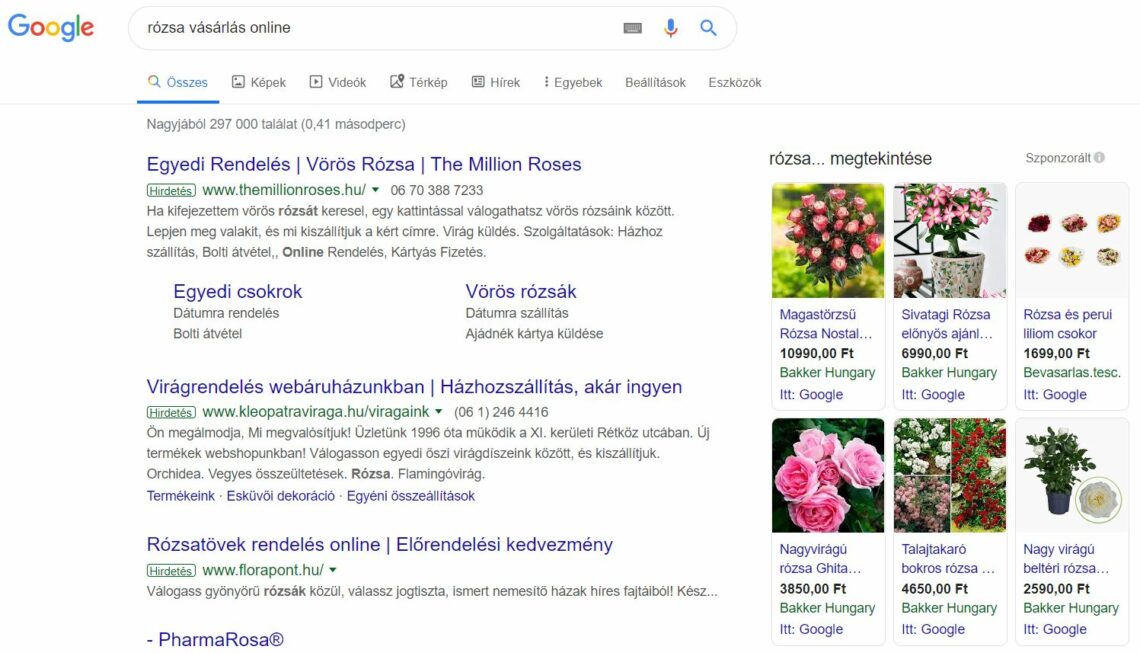Image resolution: width=1140 pixels, height=653 pixels.
Task: Click the 2590,00 Ft price
Action: [x=1056, y=589]
